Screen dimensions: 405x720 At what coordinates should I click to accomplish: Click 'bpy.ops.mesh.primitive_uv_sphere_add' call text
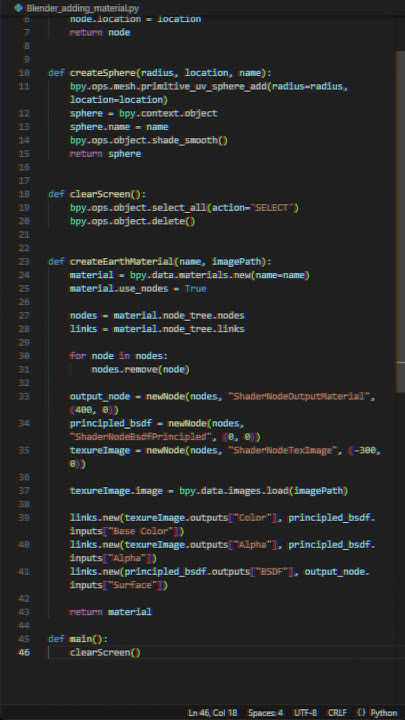[168, 86]
